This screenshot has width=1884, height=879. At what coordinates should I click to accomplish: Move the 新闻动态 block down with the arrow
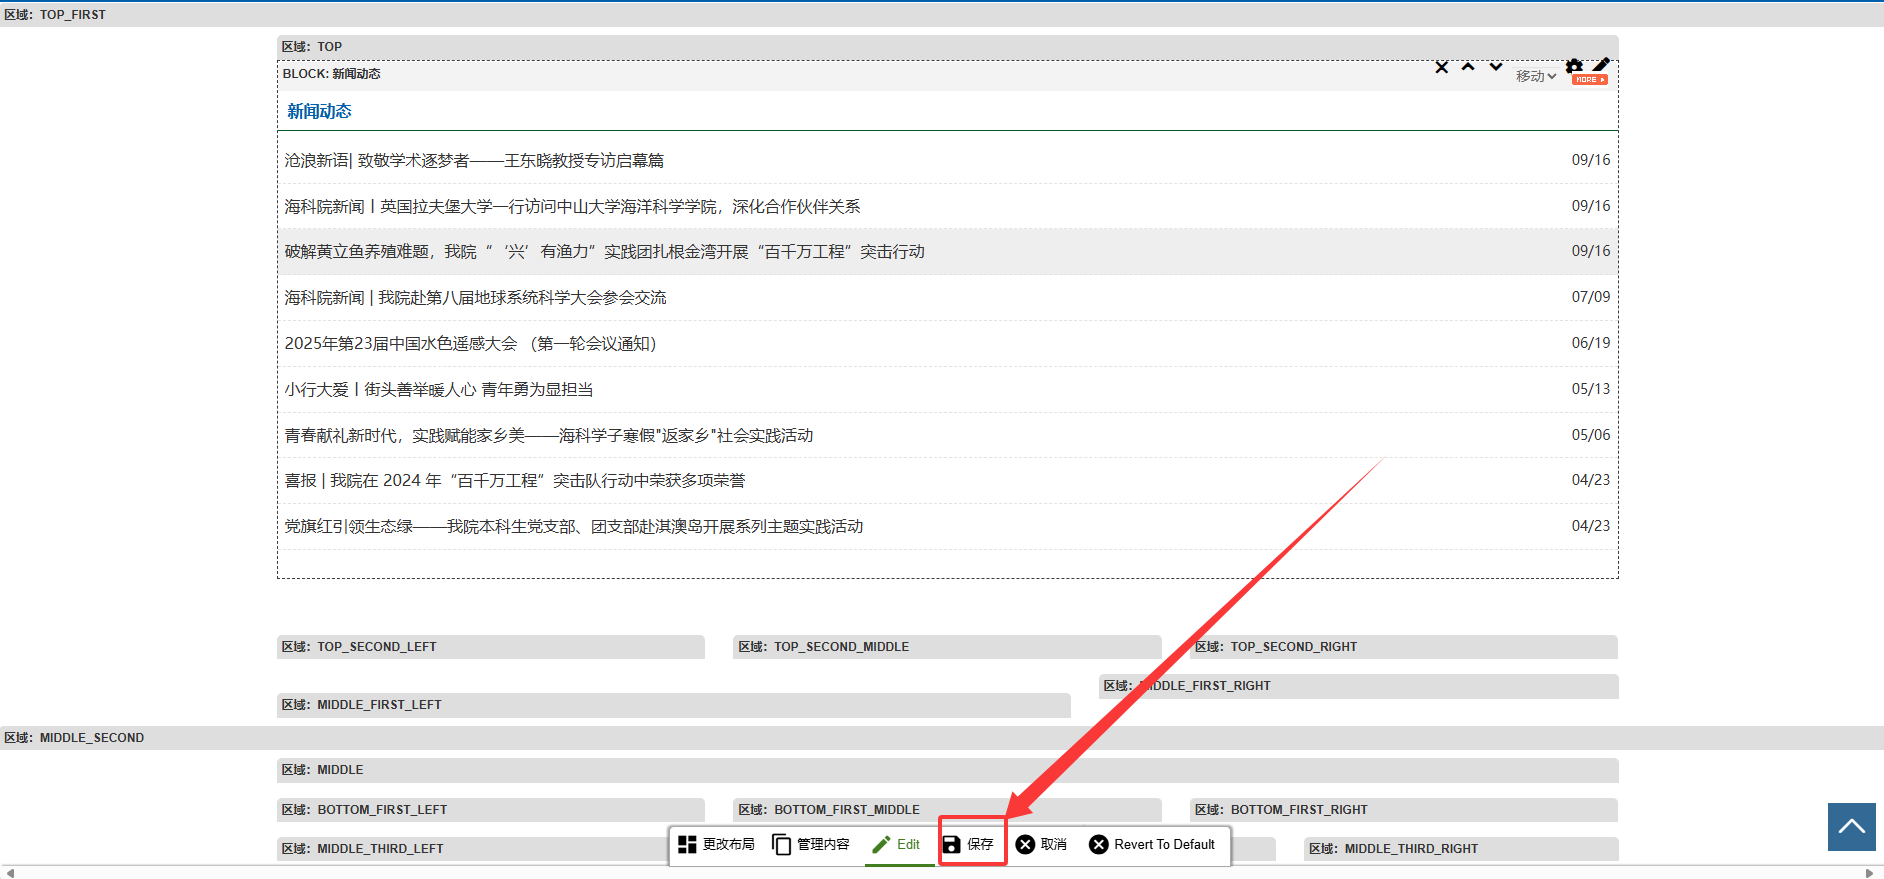[x=1496, y=67]
